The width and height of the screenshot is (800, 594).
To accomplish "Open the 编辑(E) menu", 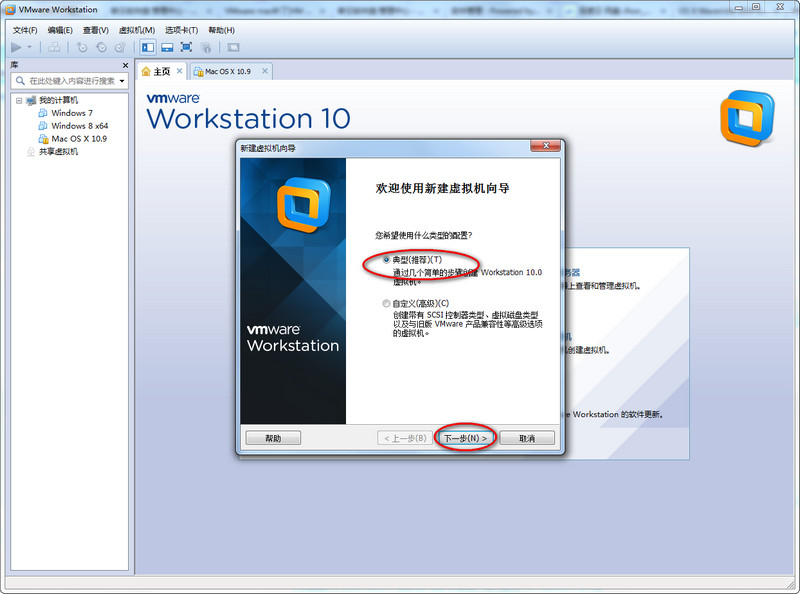I will [60, 30].
